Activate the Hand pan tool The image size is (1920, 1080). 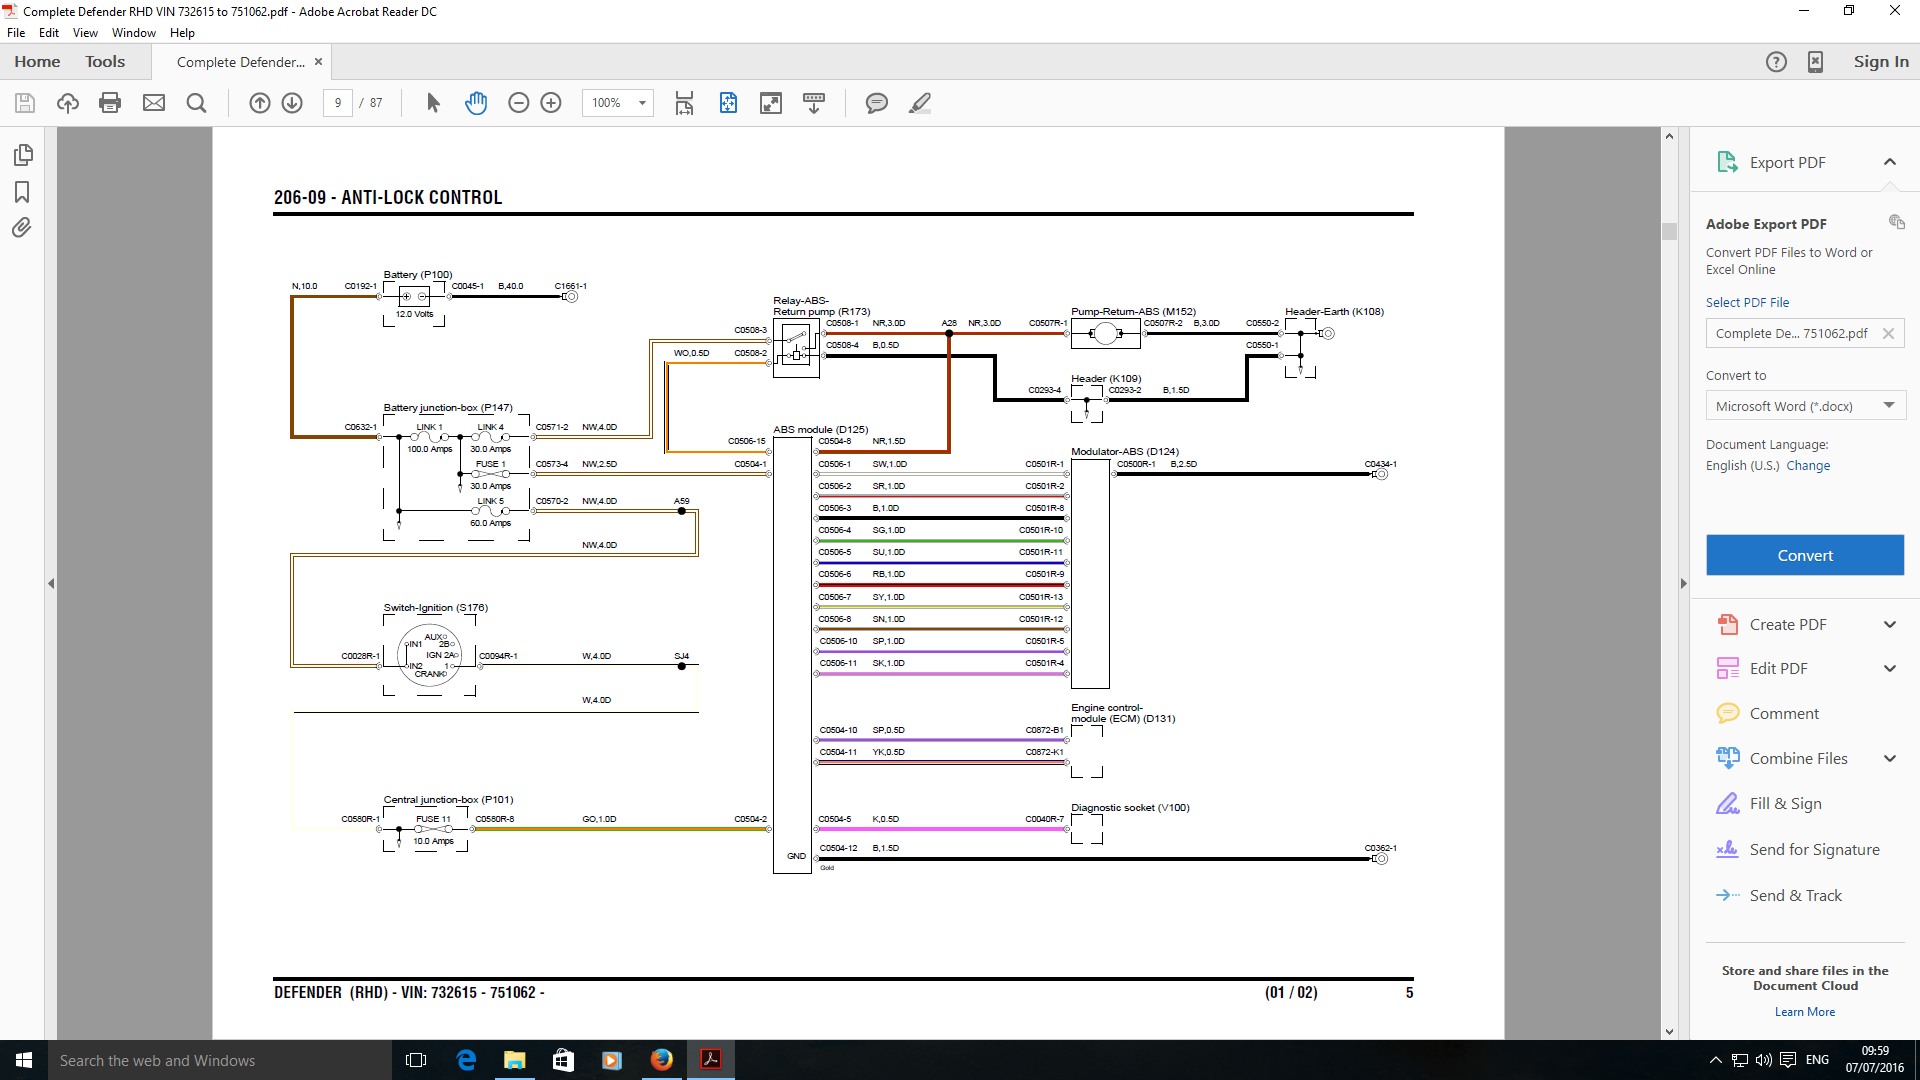(476, 103)
